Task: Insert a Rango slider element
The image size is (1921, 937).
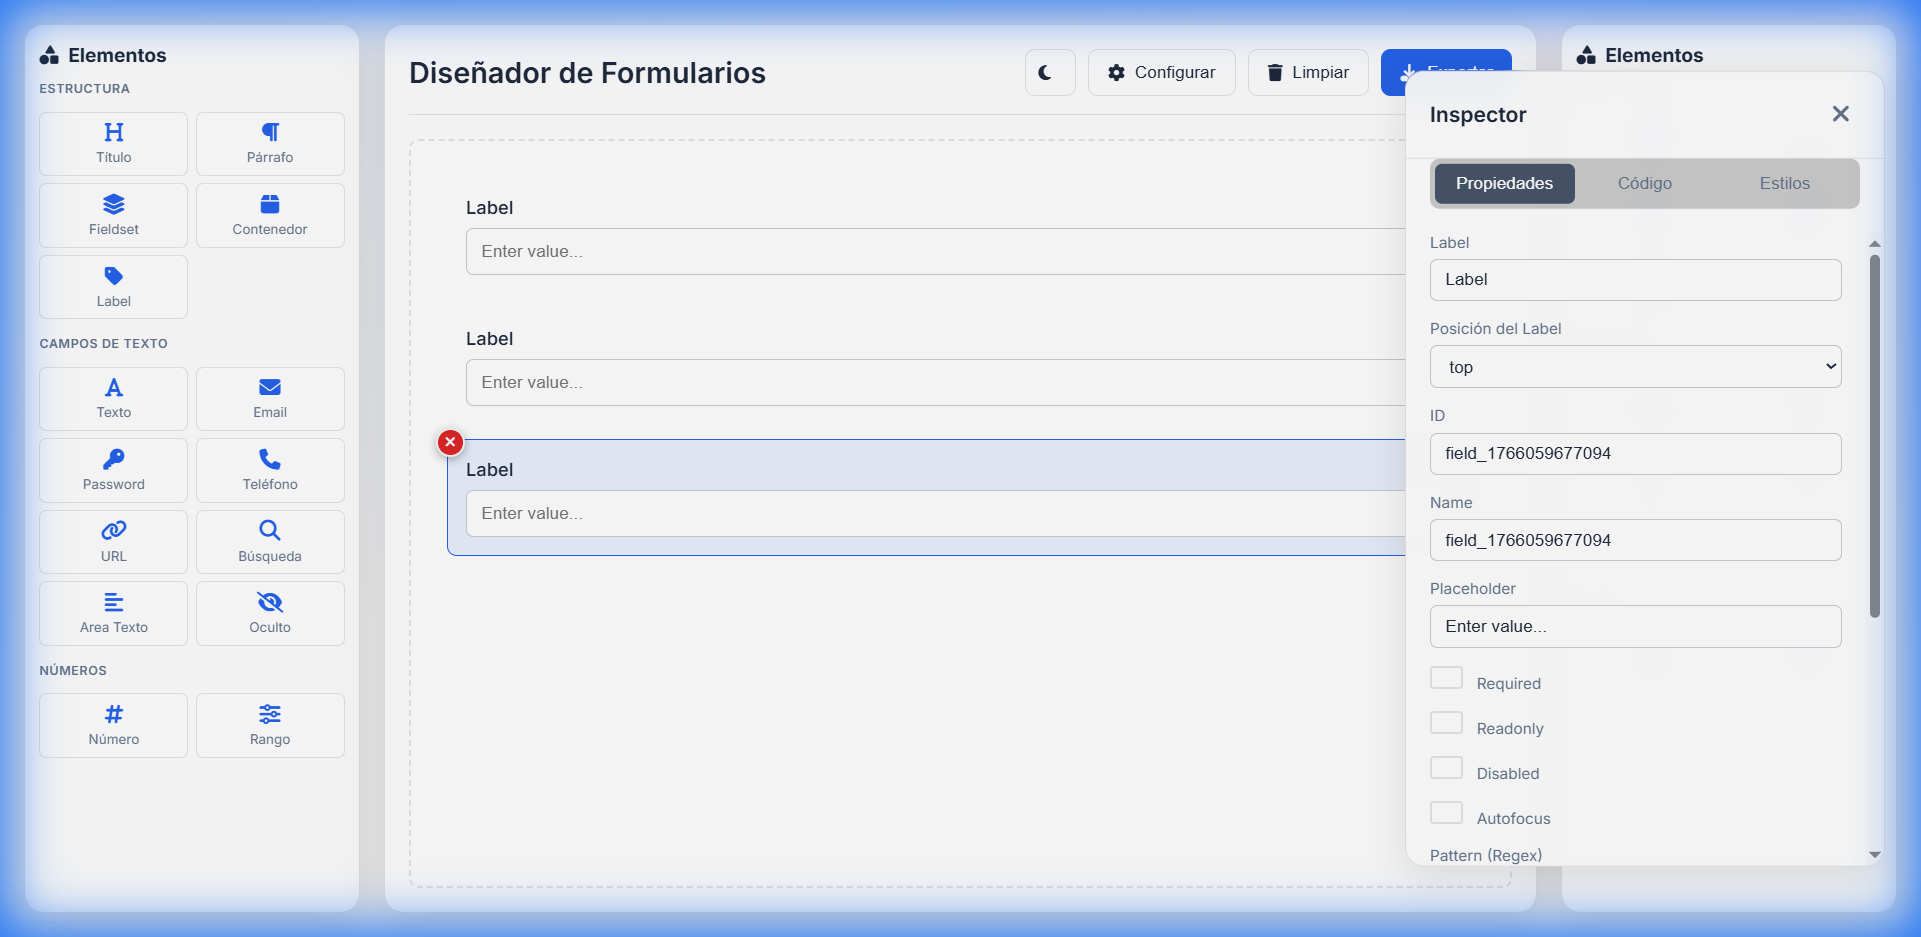Action: point(270,725)
